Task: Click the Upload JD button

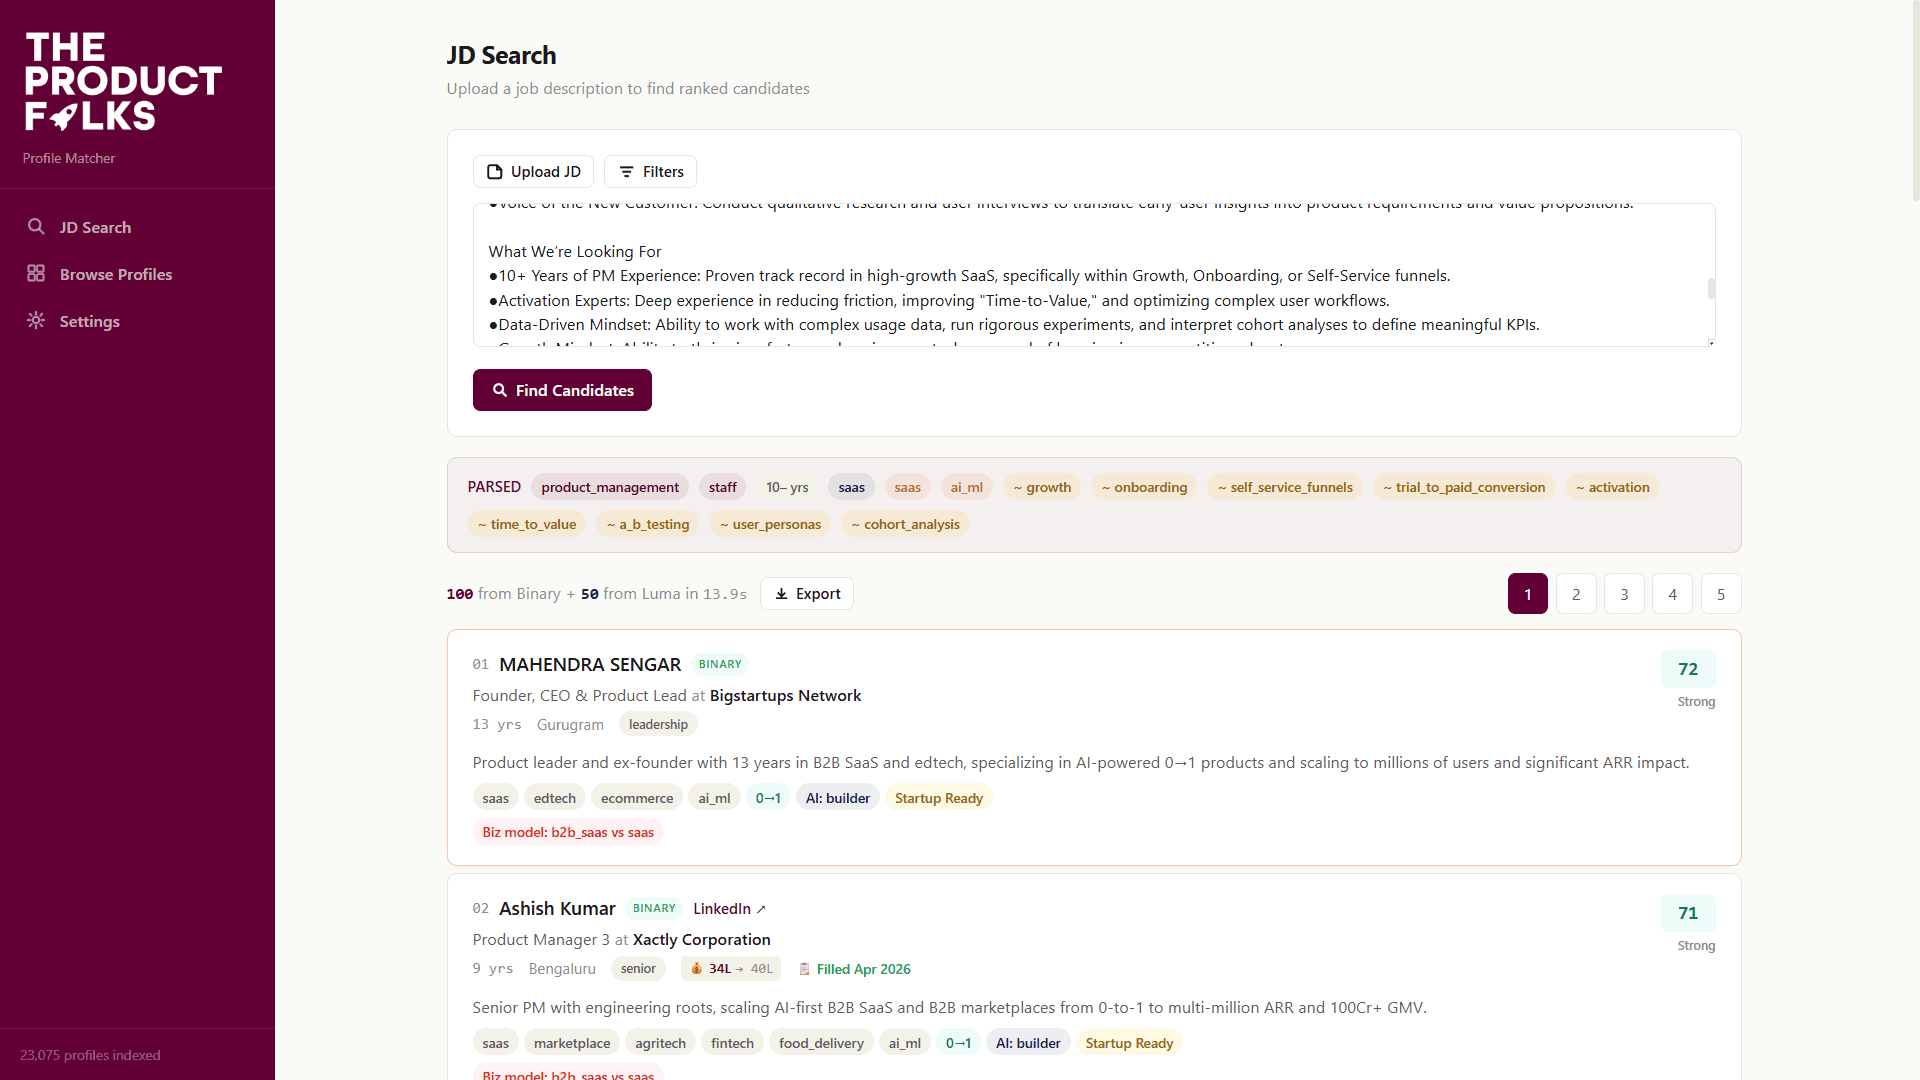Action: [533, 172]
